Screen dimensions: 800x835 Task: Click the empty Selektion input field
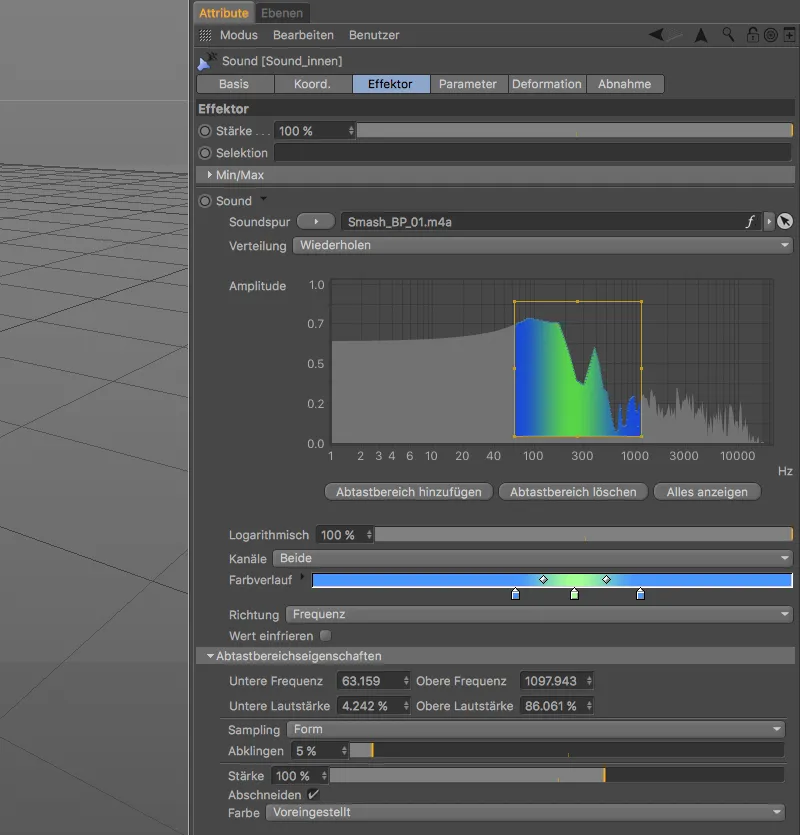coord(533,153)
